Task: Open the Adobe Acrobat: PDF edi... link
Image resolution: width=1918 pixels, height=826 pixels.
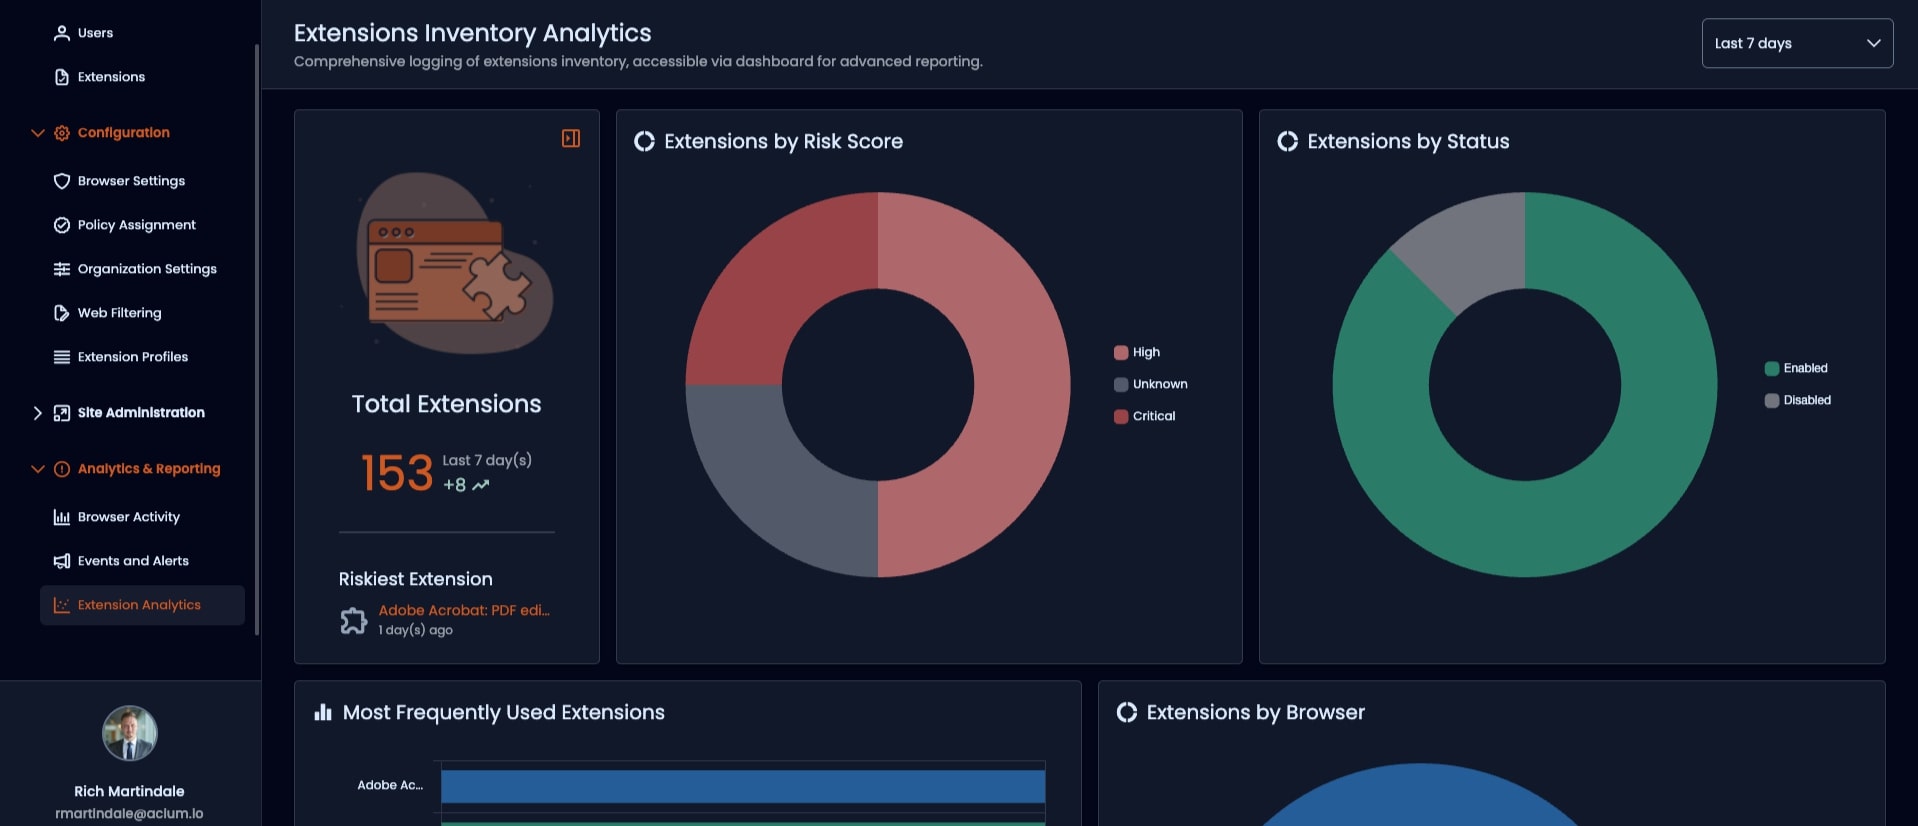Action: pyautogui.click(x=464, y=610)
